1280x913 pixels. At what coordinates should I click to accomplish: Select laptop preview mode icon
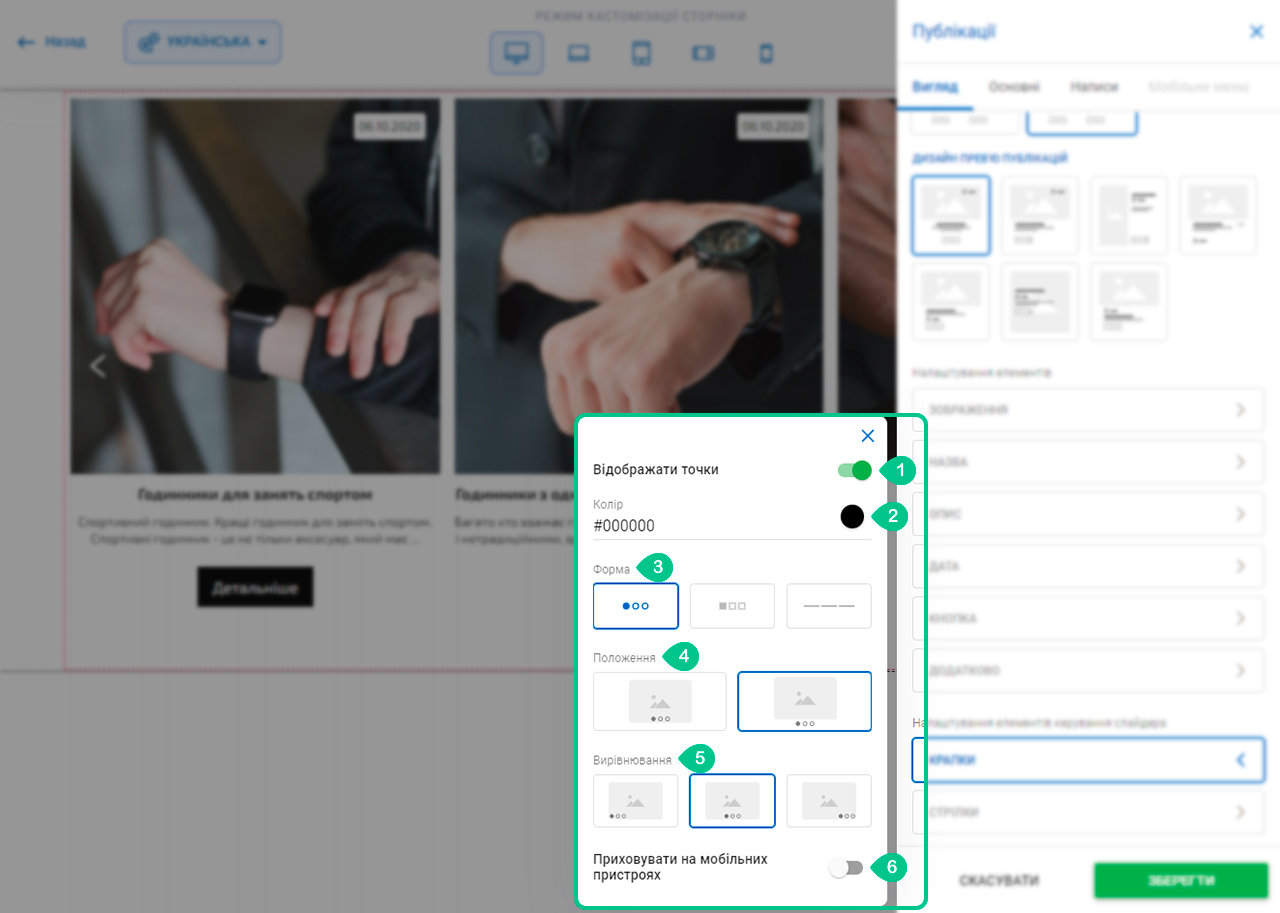coord(578,53)
